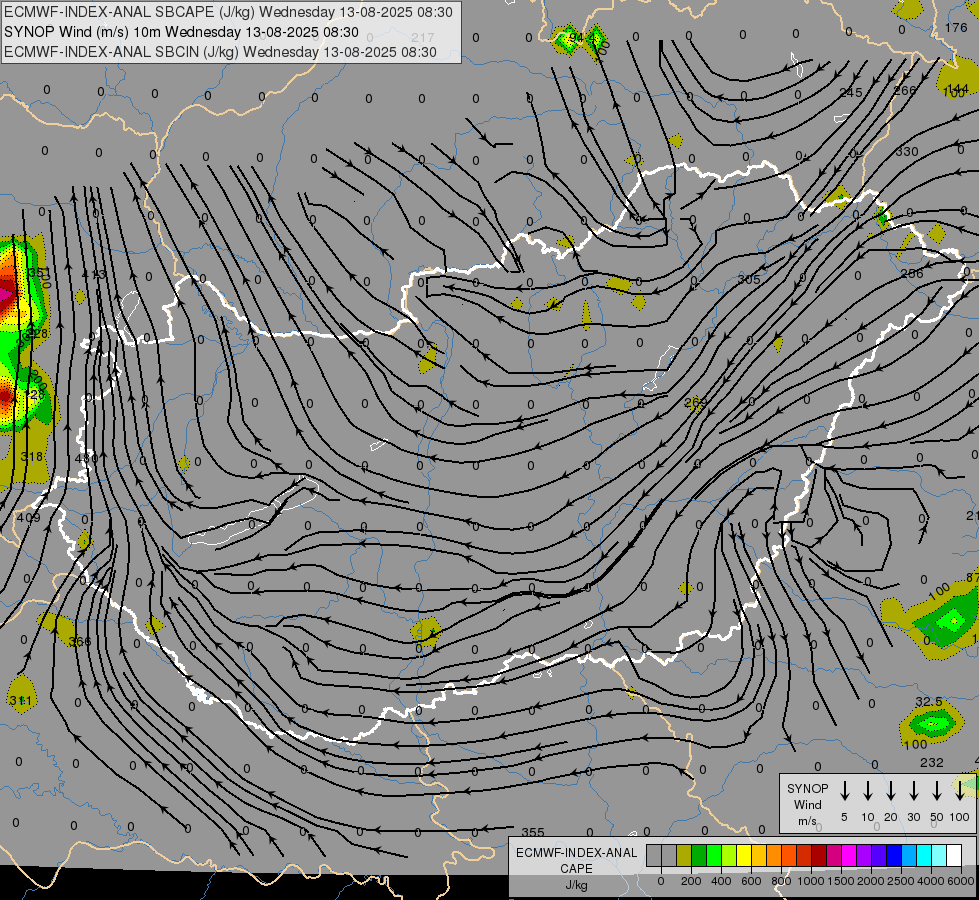This screenshot has width=979, height=900.
Task: Click the map value '176'
Action: coord(956,27)
